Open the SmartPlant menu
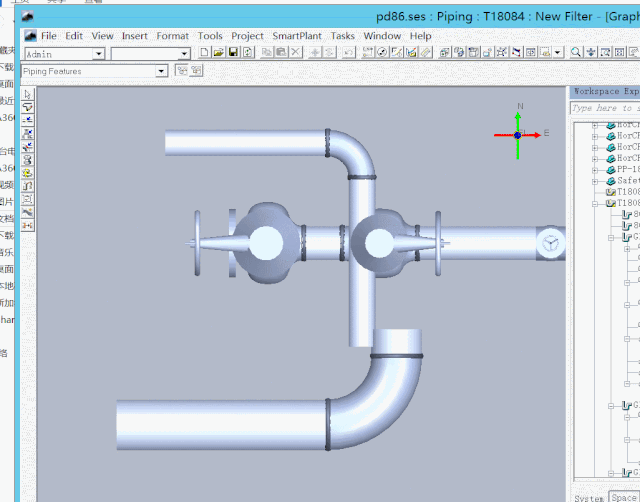Image resolution: width=640 pixels, height=502 pixels. click(297, 36)
